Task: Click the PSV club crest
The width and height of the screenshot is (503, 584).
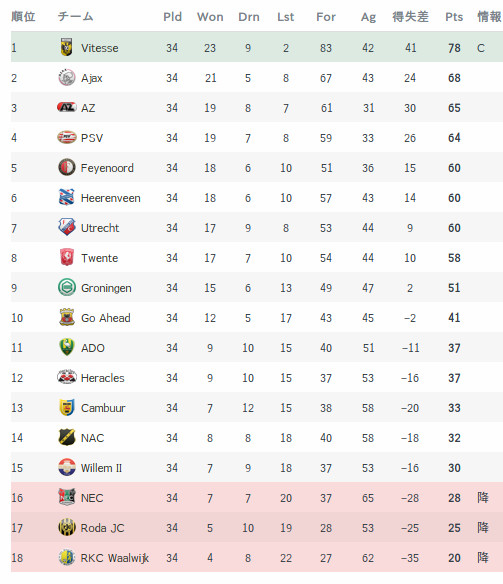Action: tap(67, 137)
